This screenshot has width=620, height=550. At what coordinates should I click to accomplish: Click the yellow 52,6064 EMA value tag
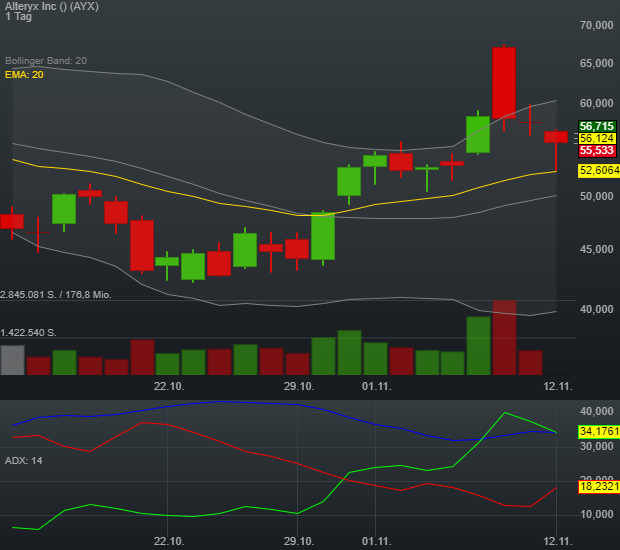[599, 170]
